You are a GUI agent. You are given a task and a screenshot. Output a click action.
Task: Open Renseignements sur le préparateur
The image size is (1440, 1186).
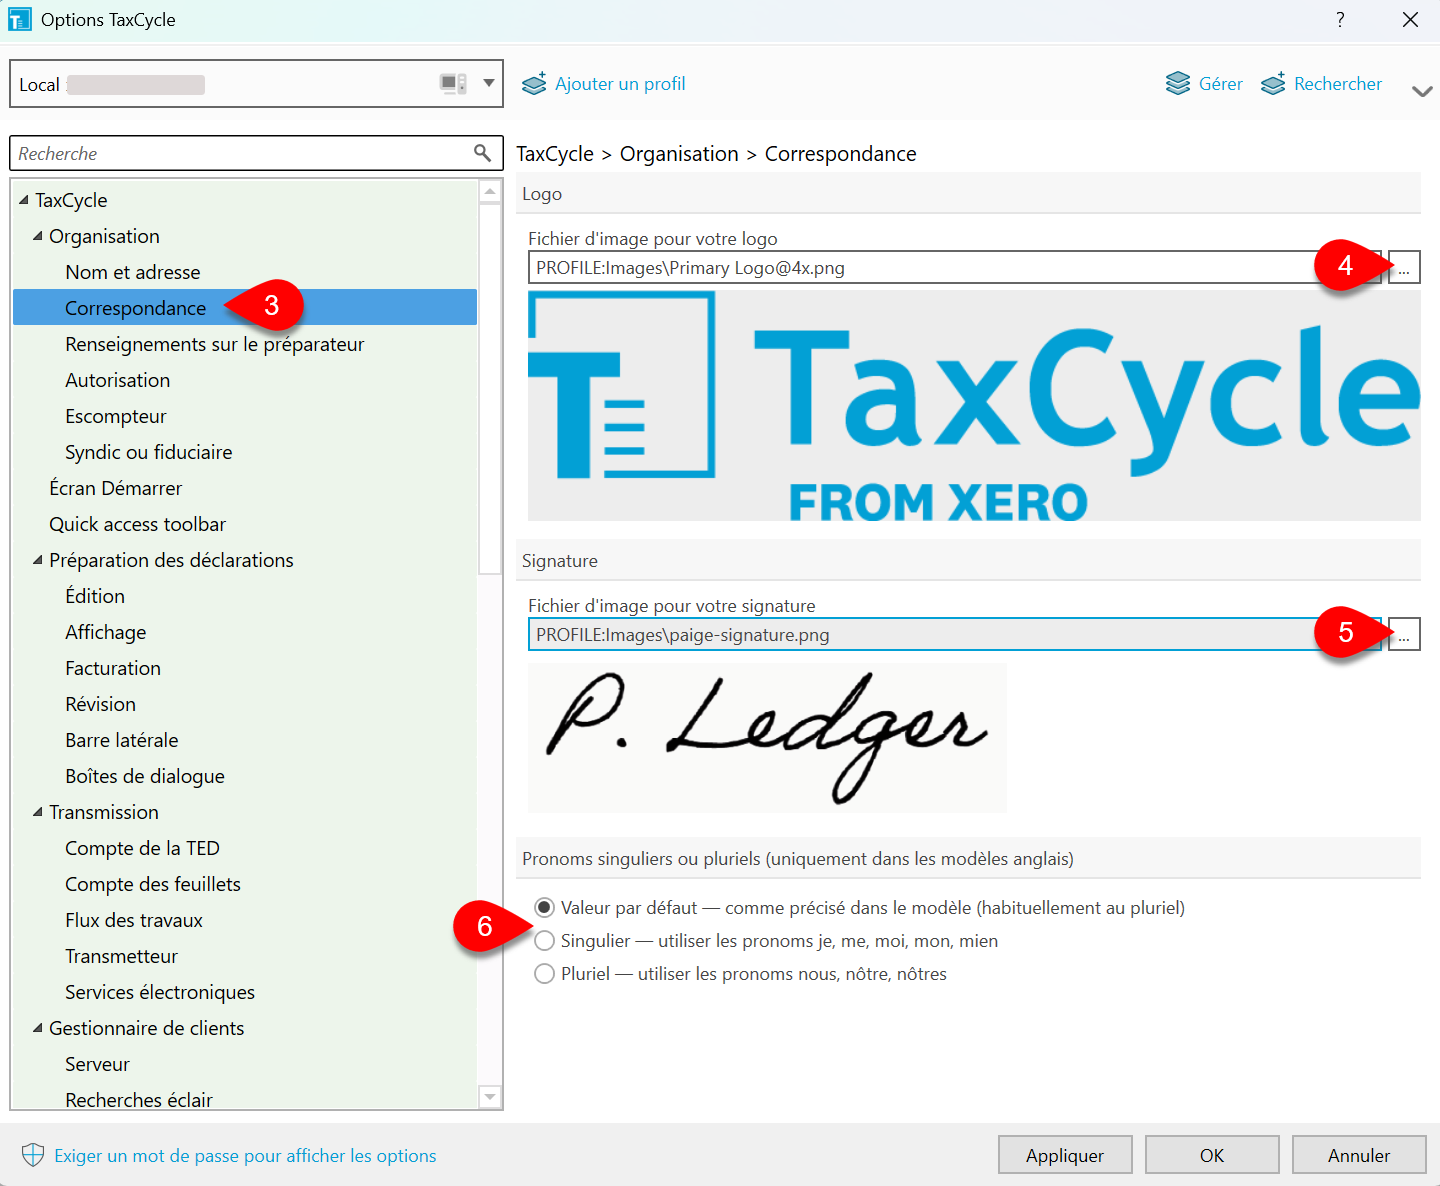coord(215,344)
